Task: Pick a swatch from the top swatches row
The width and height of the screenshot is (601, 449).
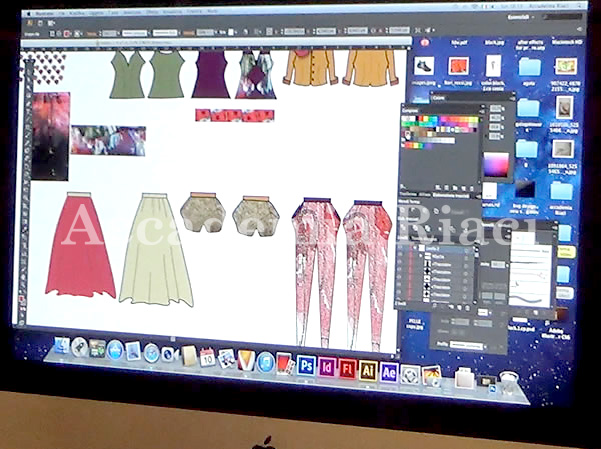Action: point(441,120)
